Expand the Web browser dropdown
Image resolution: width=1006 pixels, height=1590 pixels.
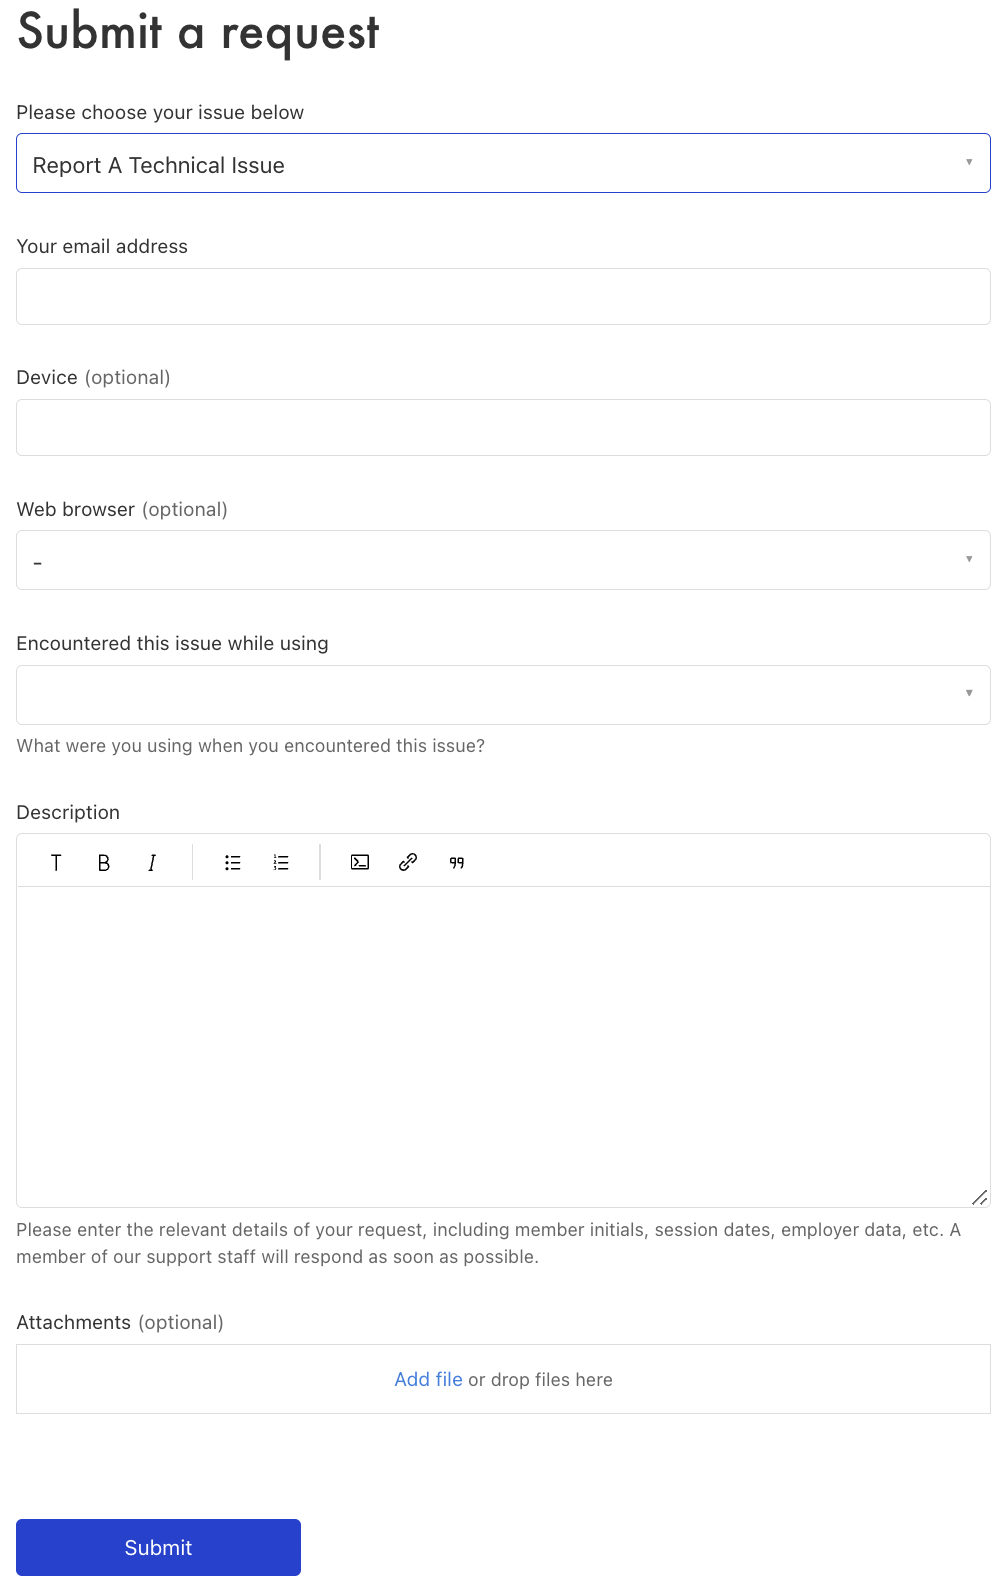point(502,560)
